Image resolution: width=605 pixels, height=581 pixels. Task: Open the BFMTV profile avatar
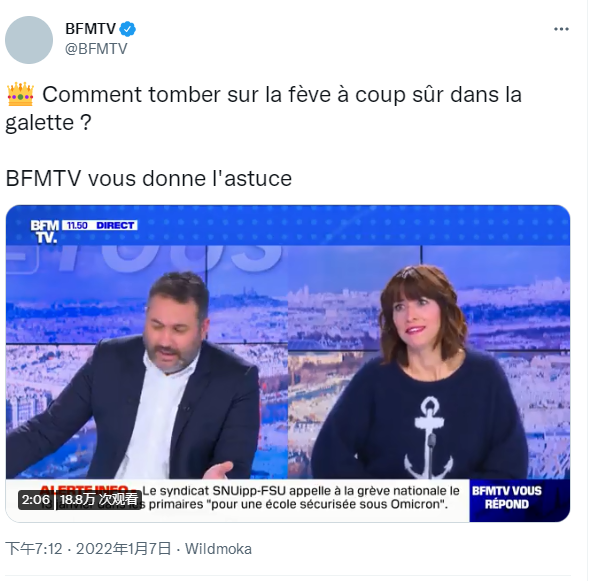point(29,40)
